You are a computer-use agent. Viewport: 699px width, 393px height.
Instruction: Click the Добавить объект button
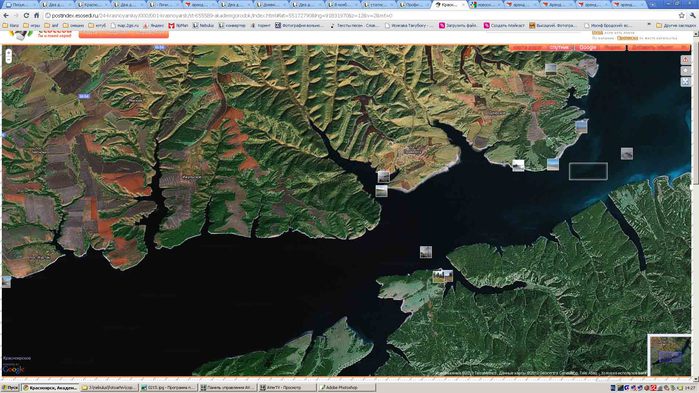click(x=658, y=47)
